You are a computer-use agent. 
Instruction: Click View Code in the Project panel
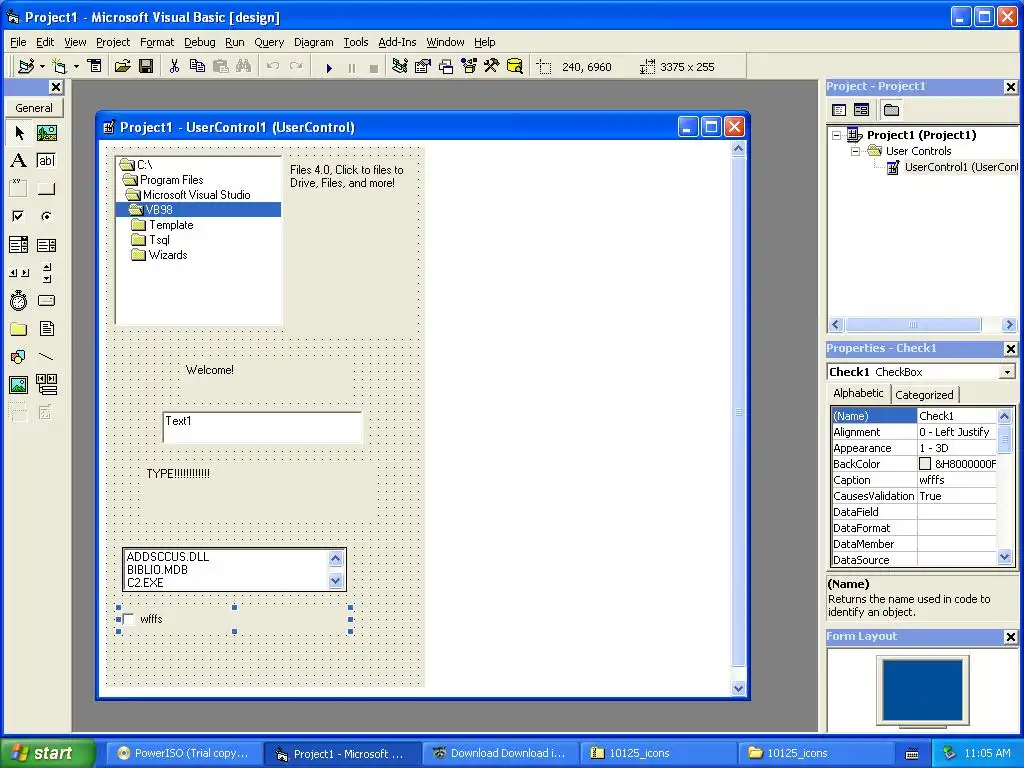pos(839,110)
